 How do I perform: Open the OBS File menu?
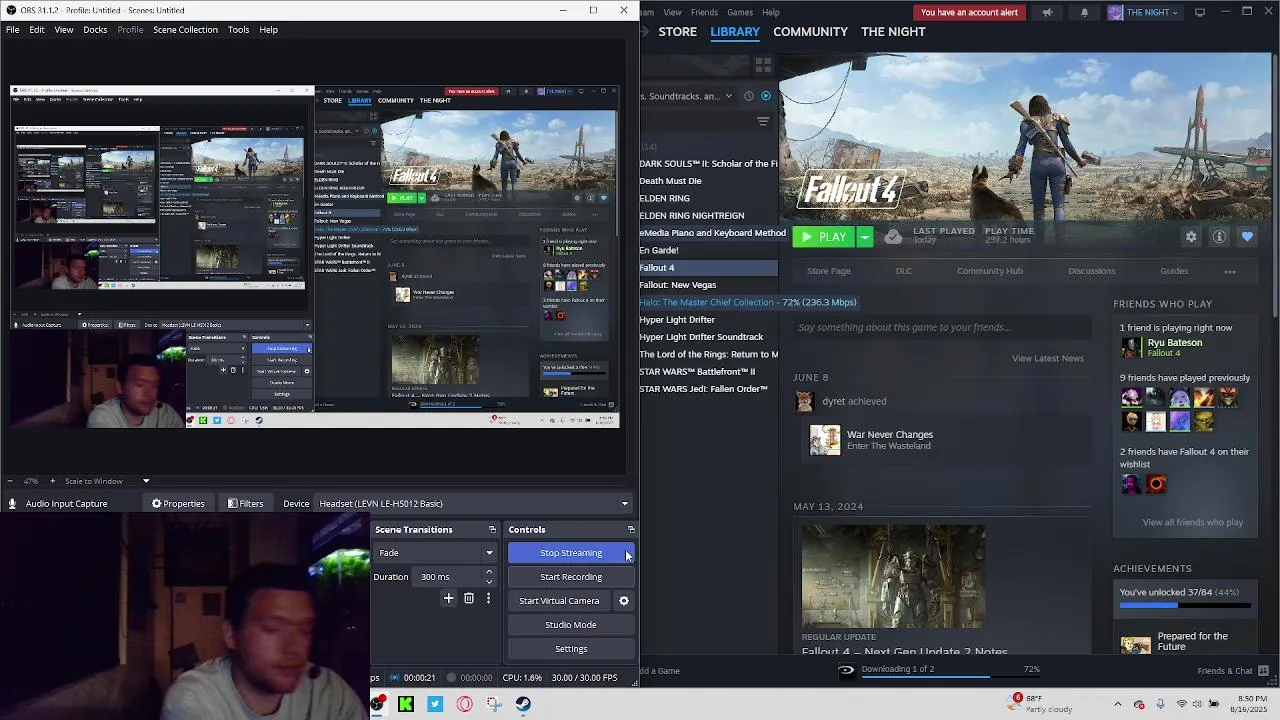point(12,30)
